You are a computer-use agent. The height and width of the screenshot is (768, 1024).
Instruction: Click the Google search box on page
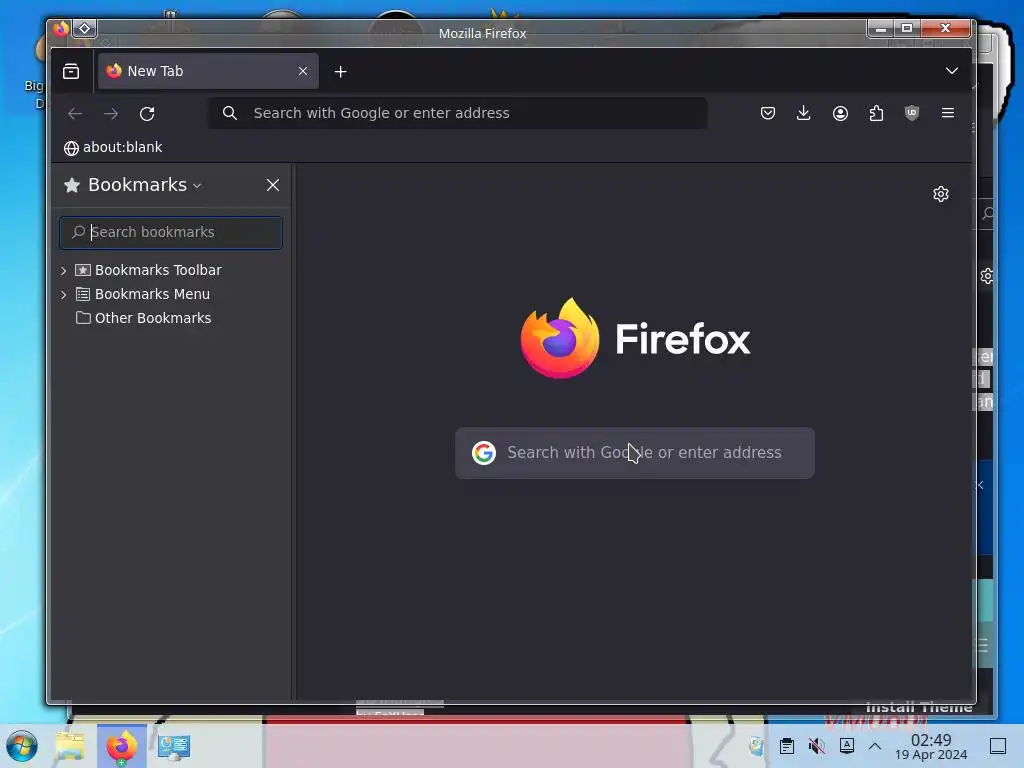point(635,453)
